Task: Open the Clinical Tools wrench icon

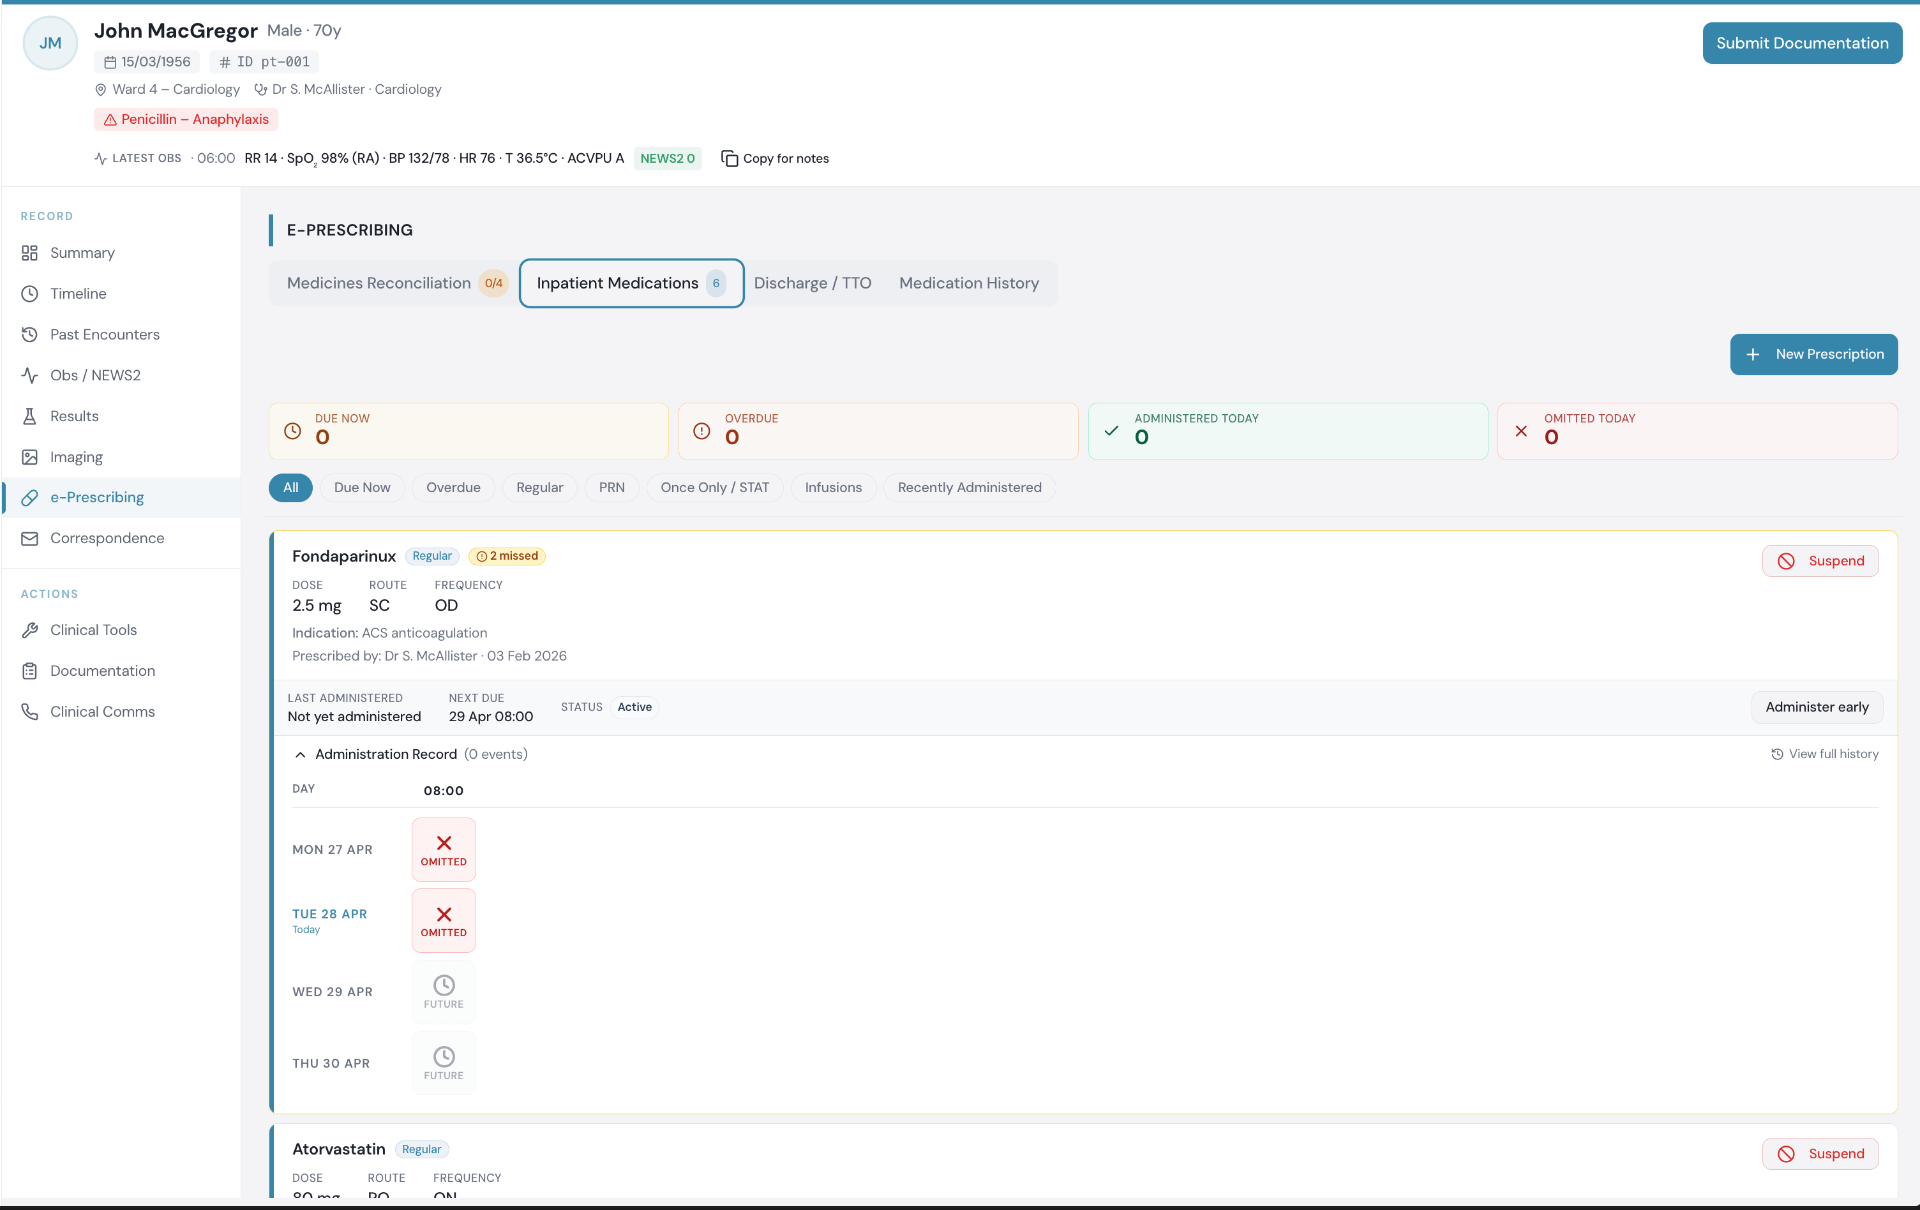Action: click(30, 630)
